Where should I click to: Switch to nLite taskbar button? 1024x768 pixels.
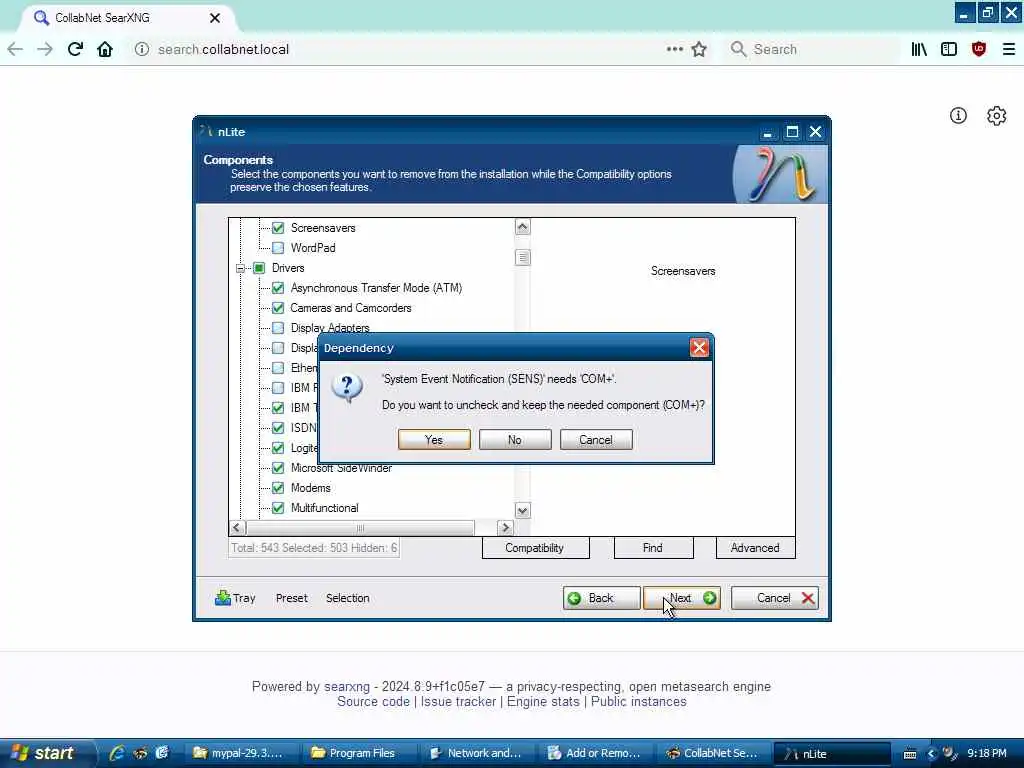coord(832,753)
